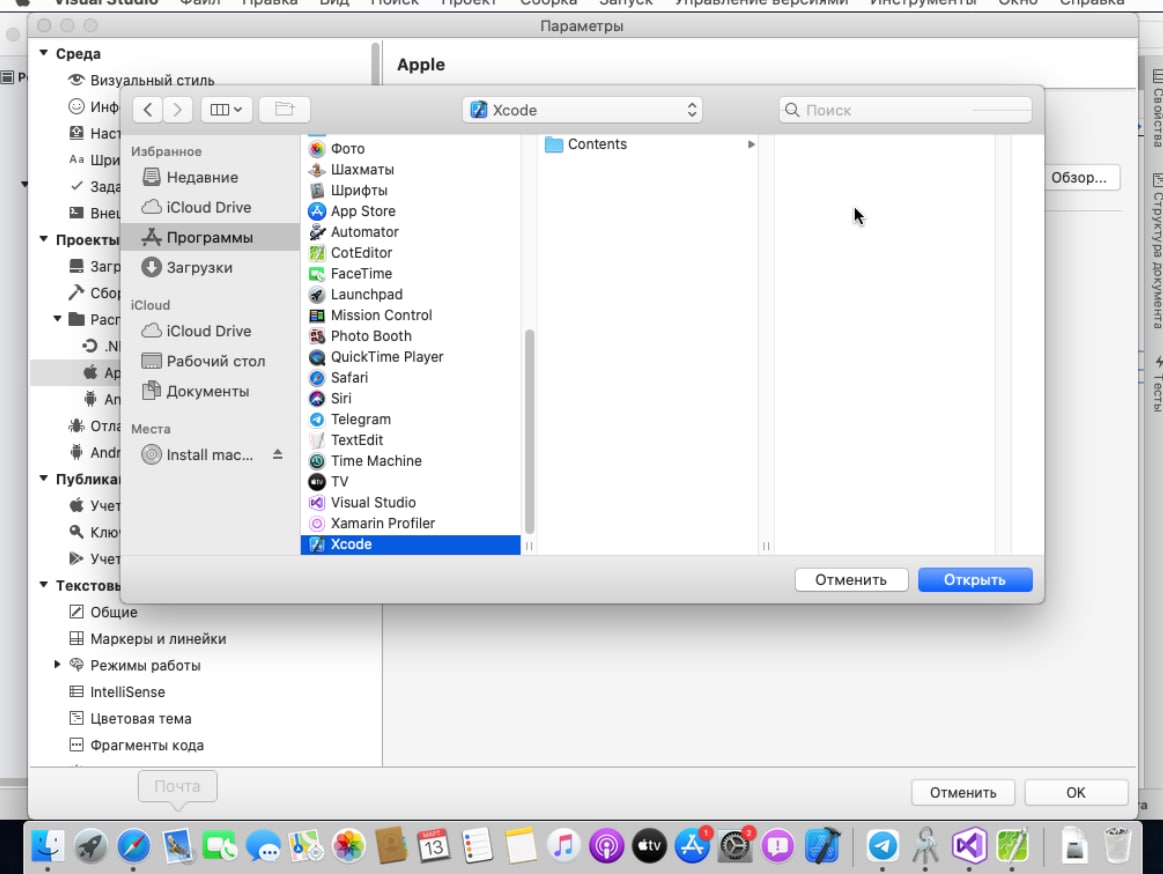Collapse the Проекты tree section
This screenshot has width=1163, height=874.
(43, 239)
